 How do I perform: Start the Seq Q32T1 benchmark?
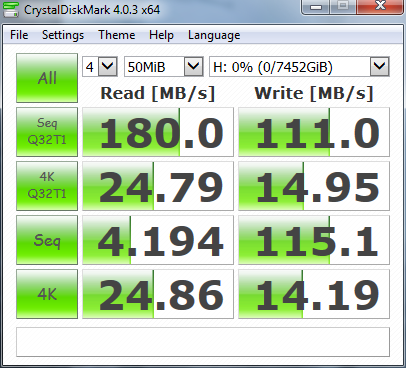point(47,132)
